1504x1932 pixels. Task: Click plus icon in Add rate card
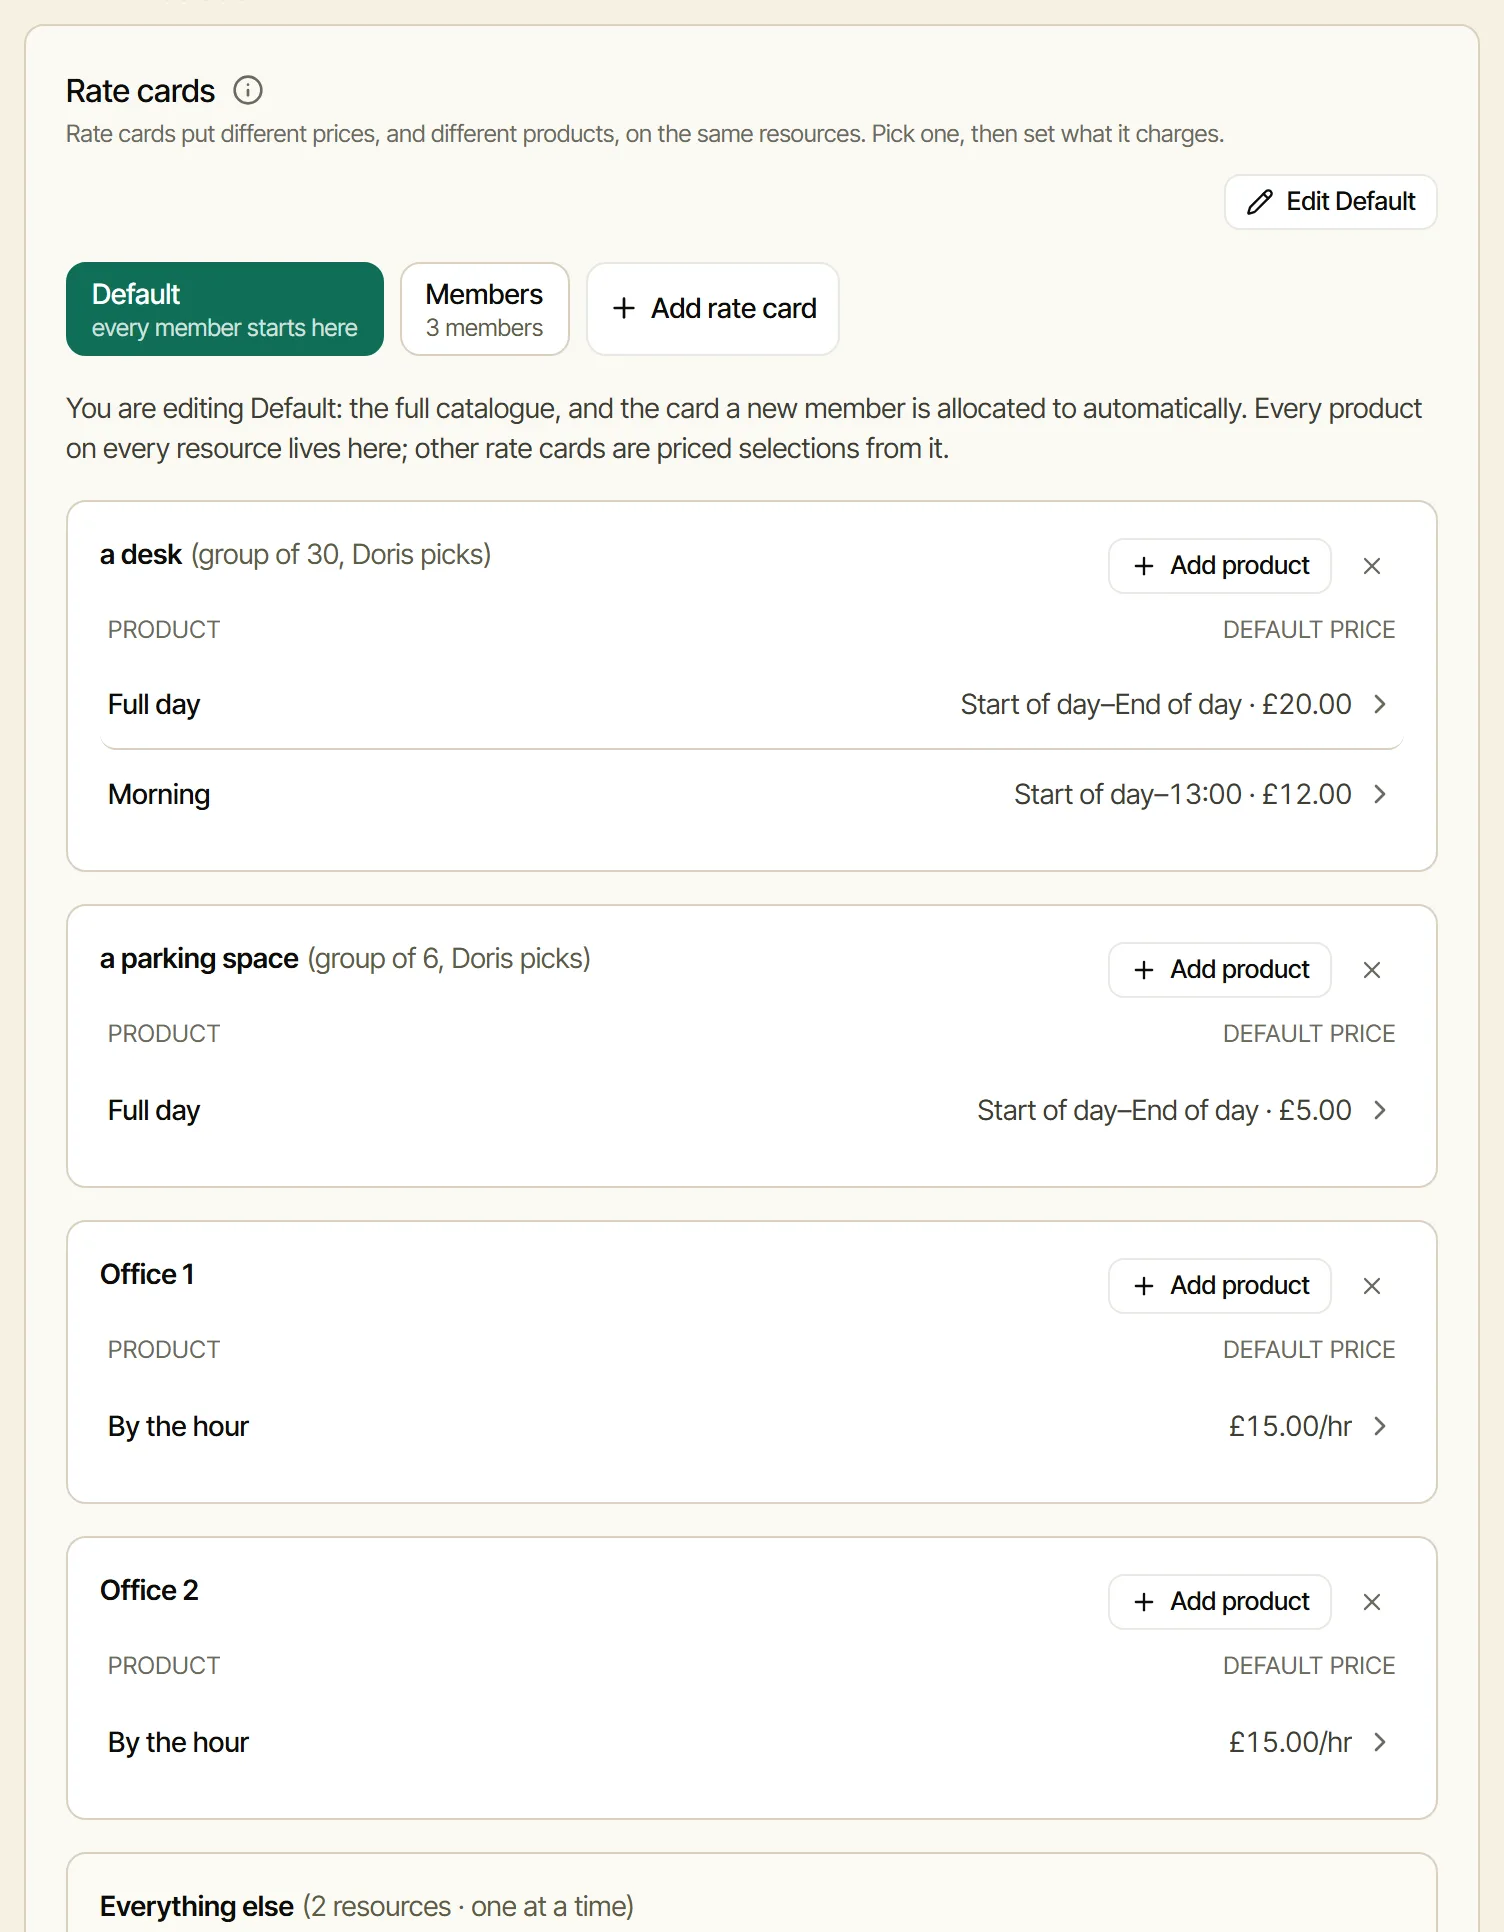pyautogui.click(x=624, y=308)
